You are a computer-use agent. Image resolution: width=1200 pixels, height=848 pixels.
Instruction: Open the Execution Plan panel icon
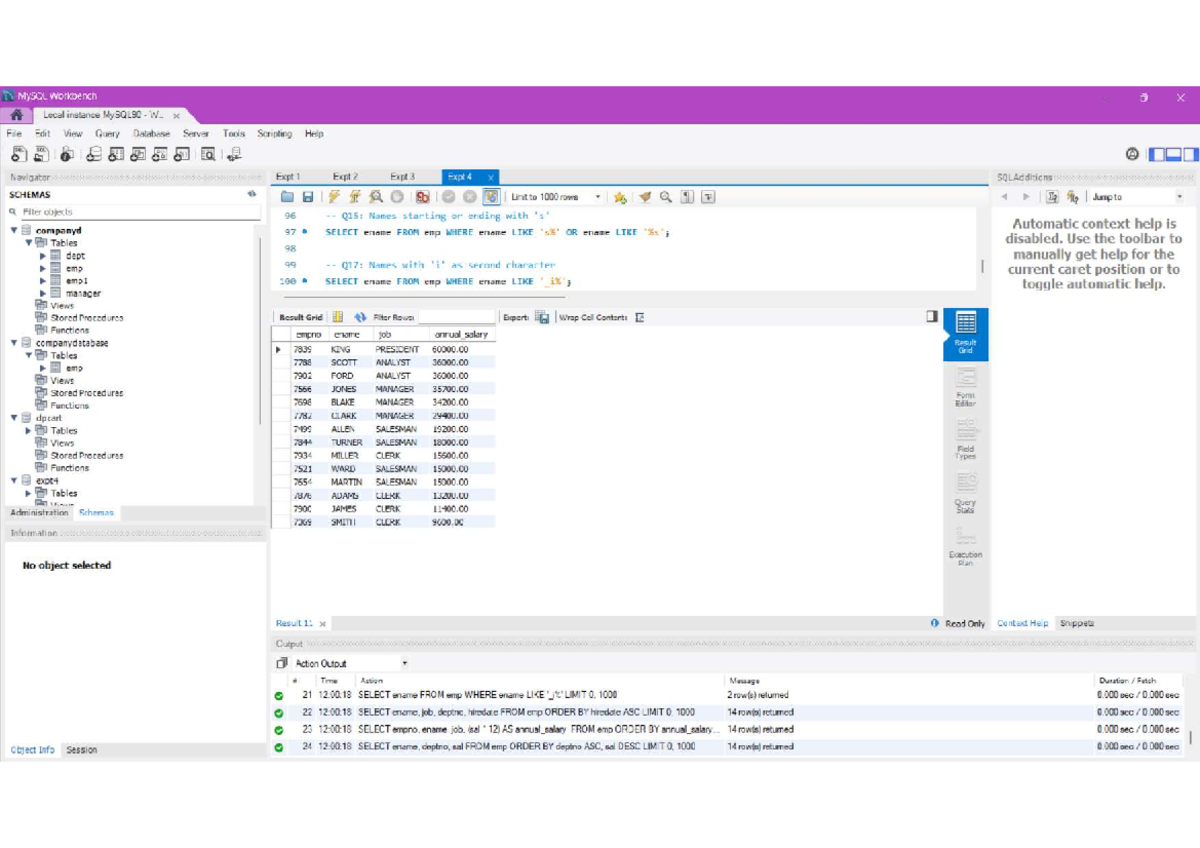[x=965, y=544]
